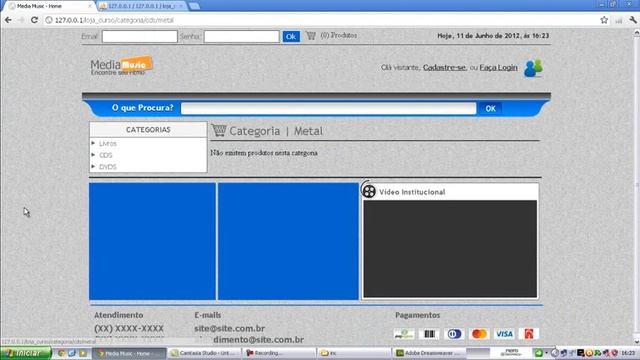Select the CATEGORIAS panel header

click(x=148, y=129)
